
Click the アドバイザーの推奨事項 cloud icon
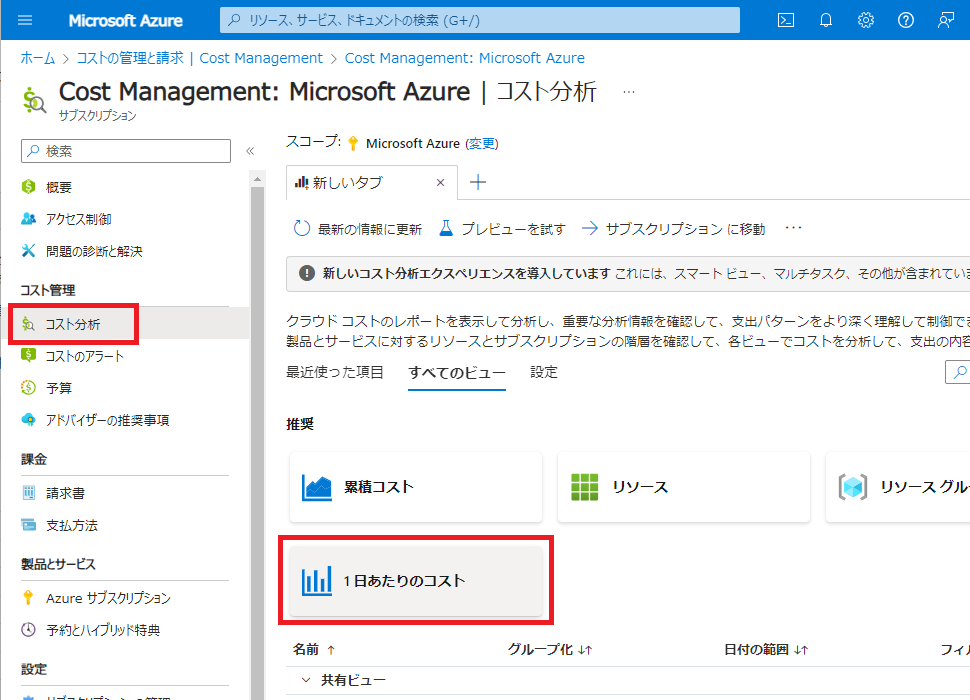28,420
